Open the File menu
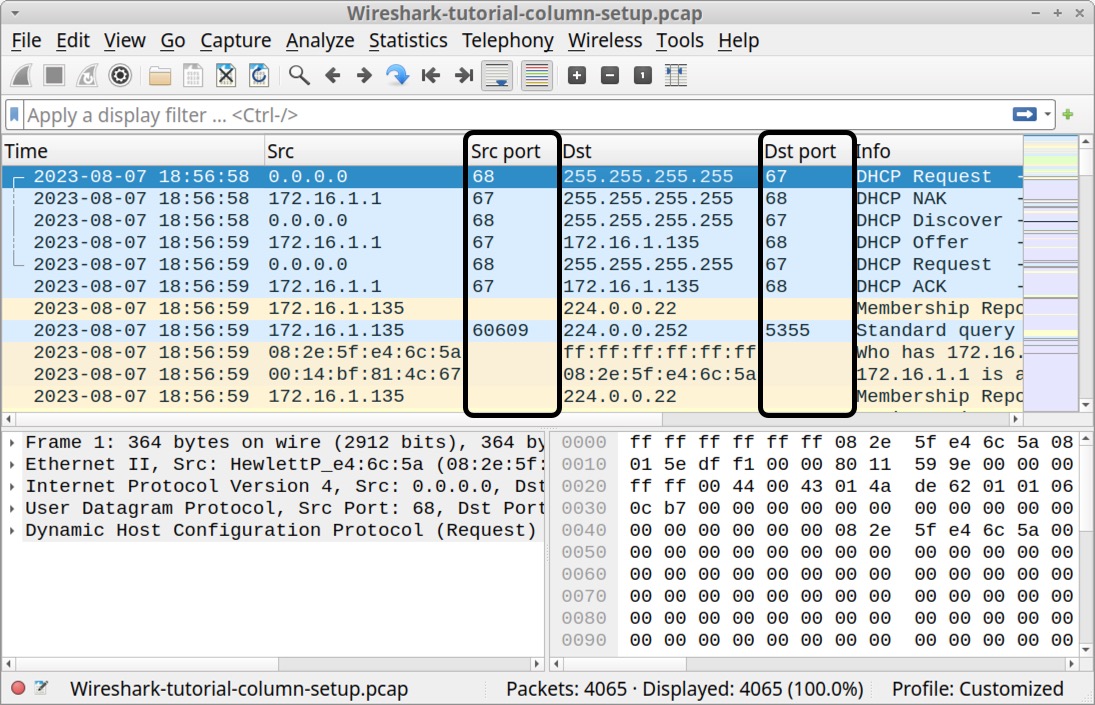This screenshot has width=1095, height=705. 27,40
